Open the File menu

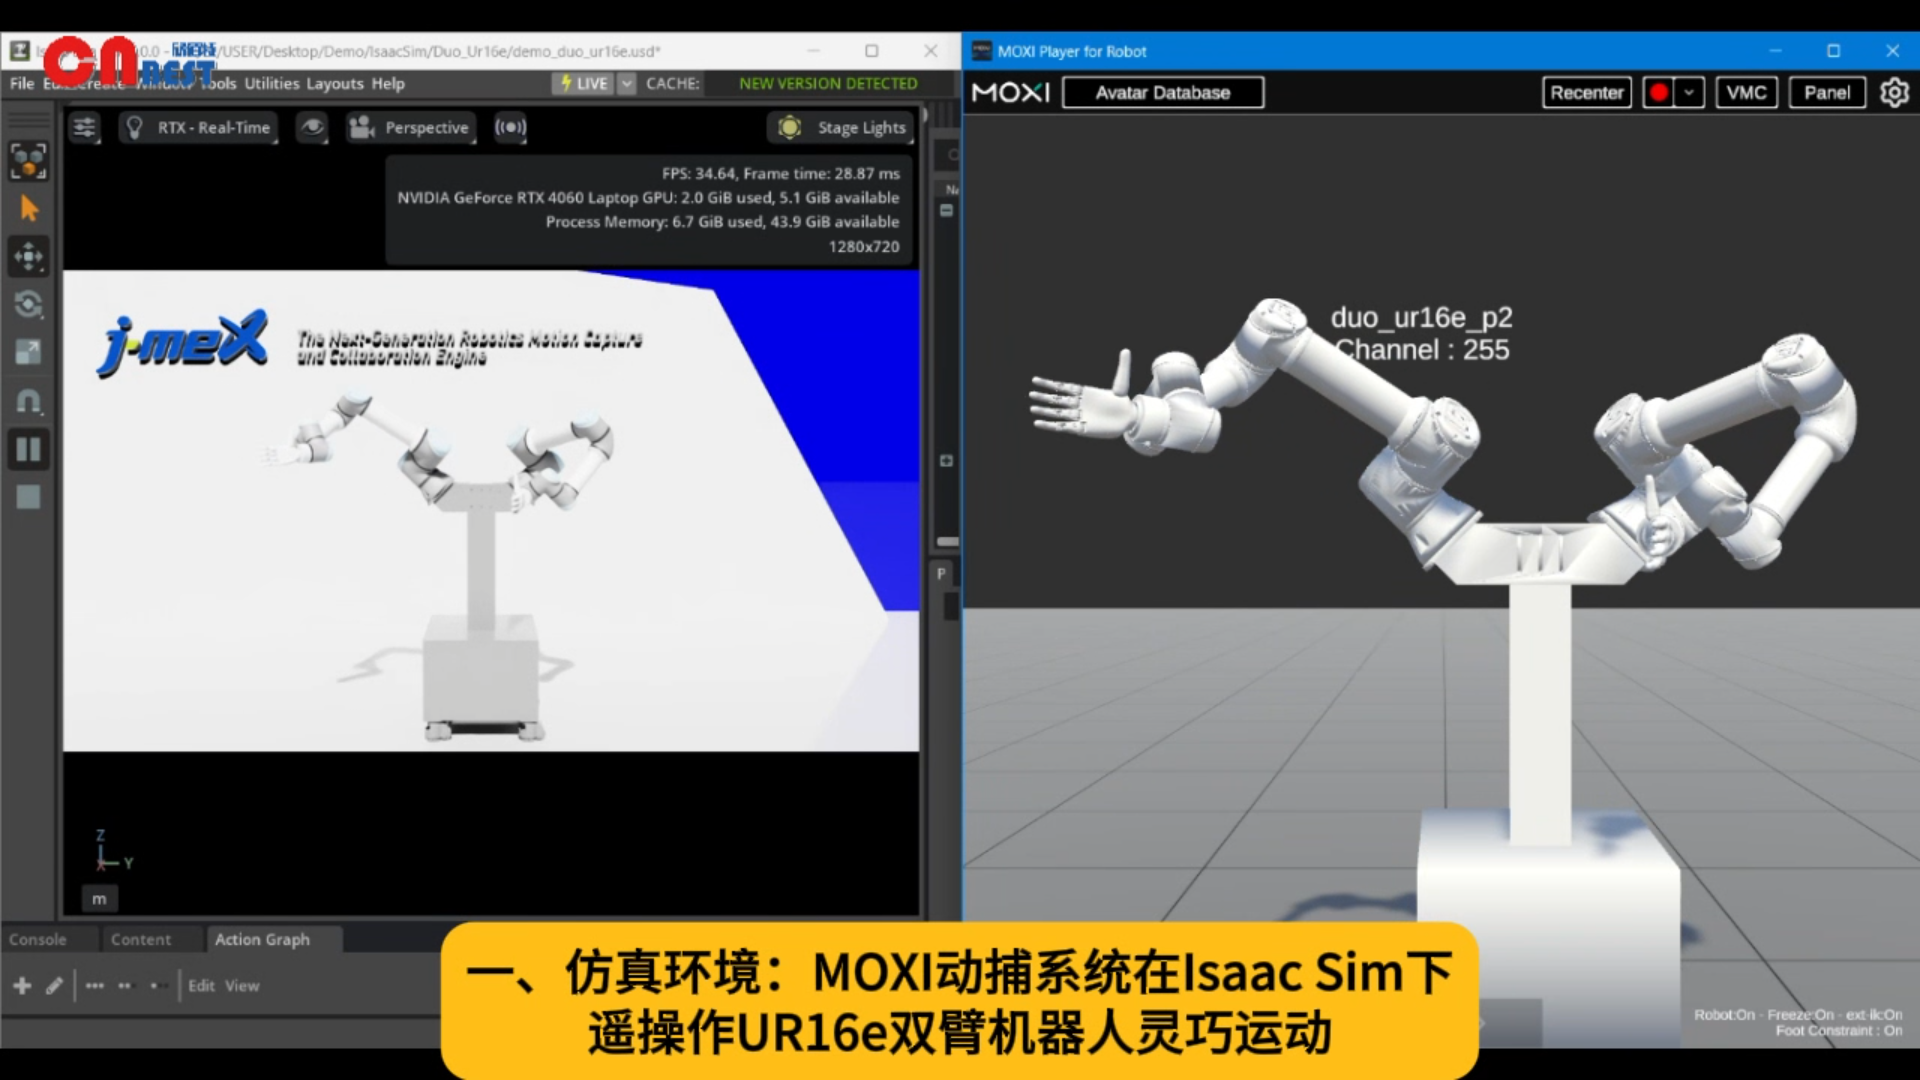(x=22, y=83)
